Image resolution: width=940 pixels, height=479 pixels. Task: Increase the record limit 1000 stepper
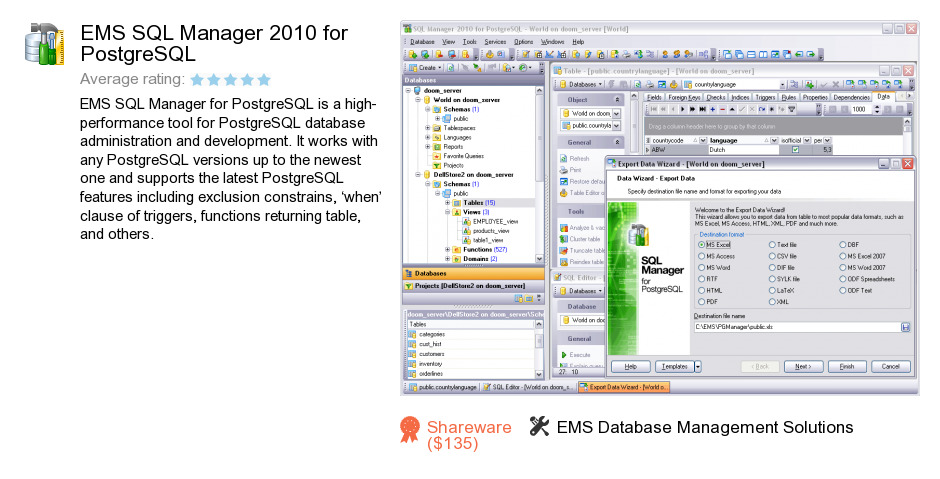pos(877,107)
